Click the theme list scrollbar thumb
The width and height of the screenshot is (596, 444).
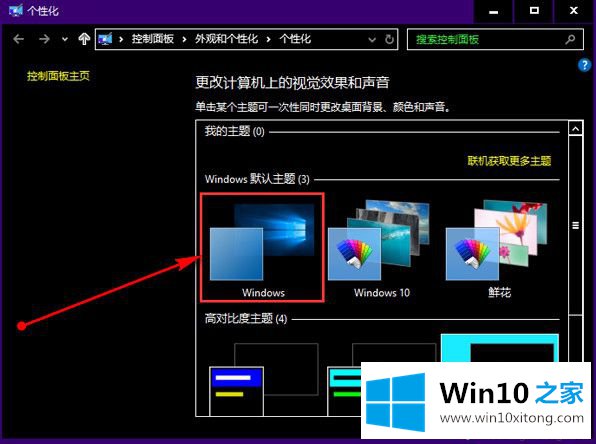click(575, 225)
